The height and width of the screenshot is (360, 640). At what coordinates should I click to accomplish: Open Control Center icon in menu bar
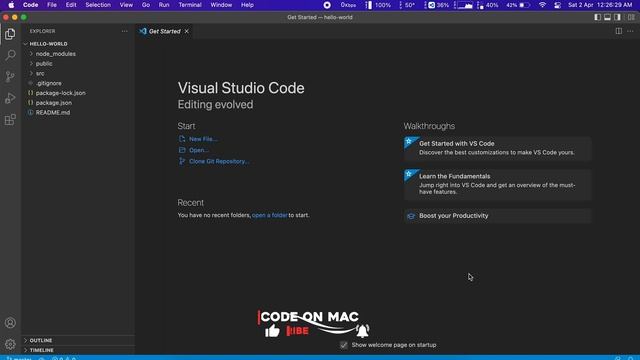(x=558, y=5)
